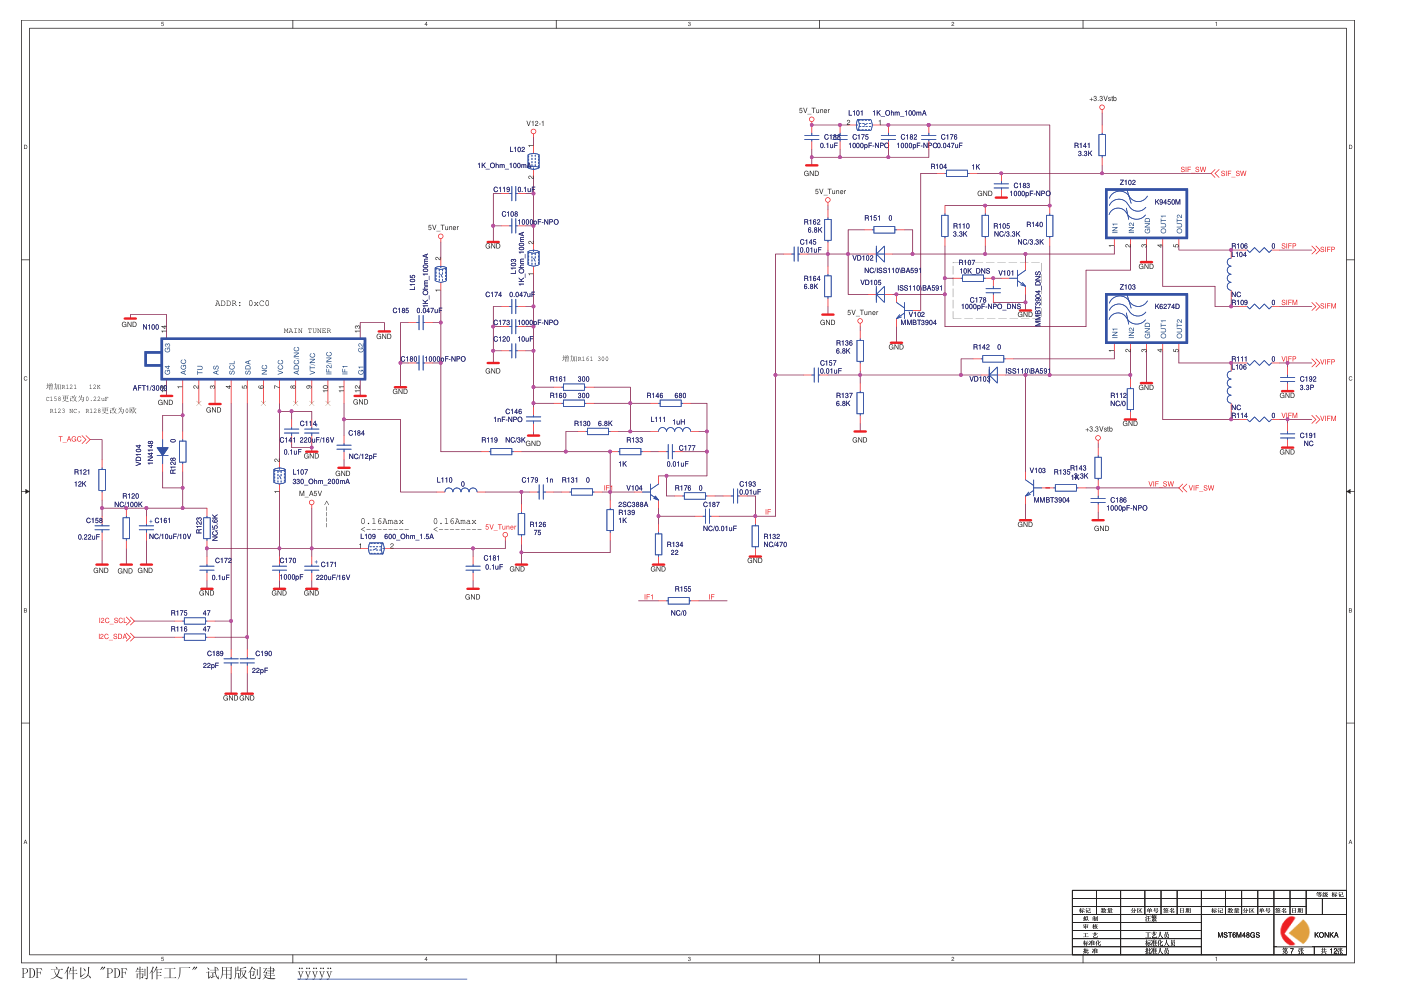Image resolution: width=1404 pixels, height=993 pixels.
Task: Click the C158 0.22uF capacitor label
Action: click(x=92, y=529)
